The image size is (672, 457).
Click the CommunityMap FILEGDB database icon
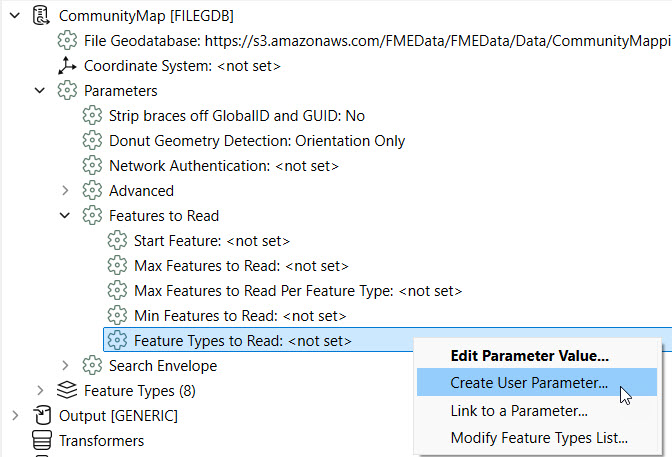pos(42,16)
